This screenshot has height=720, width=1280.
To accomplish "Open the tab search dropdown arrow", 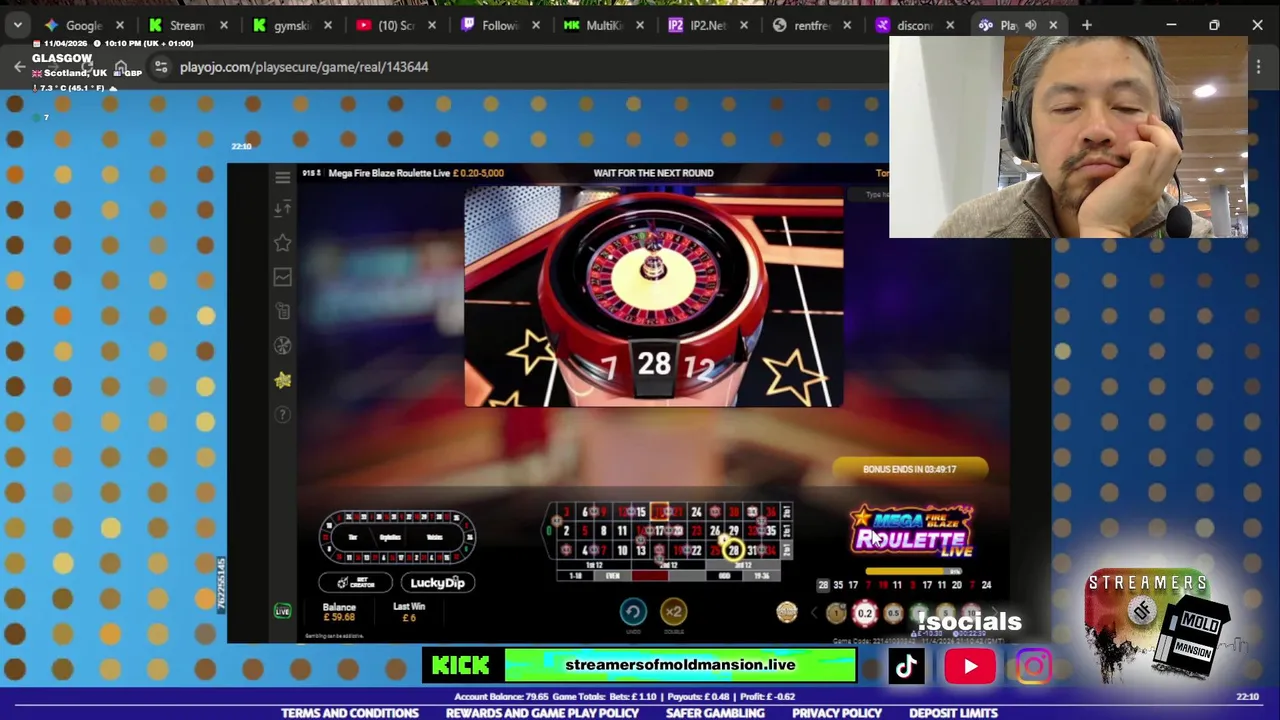I will [17, 25].
